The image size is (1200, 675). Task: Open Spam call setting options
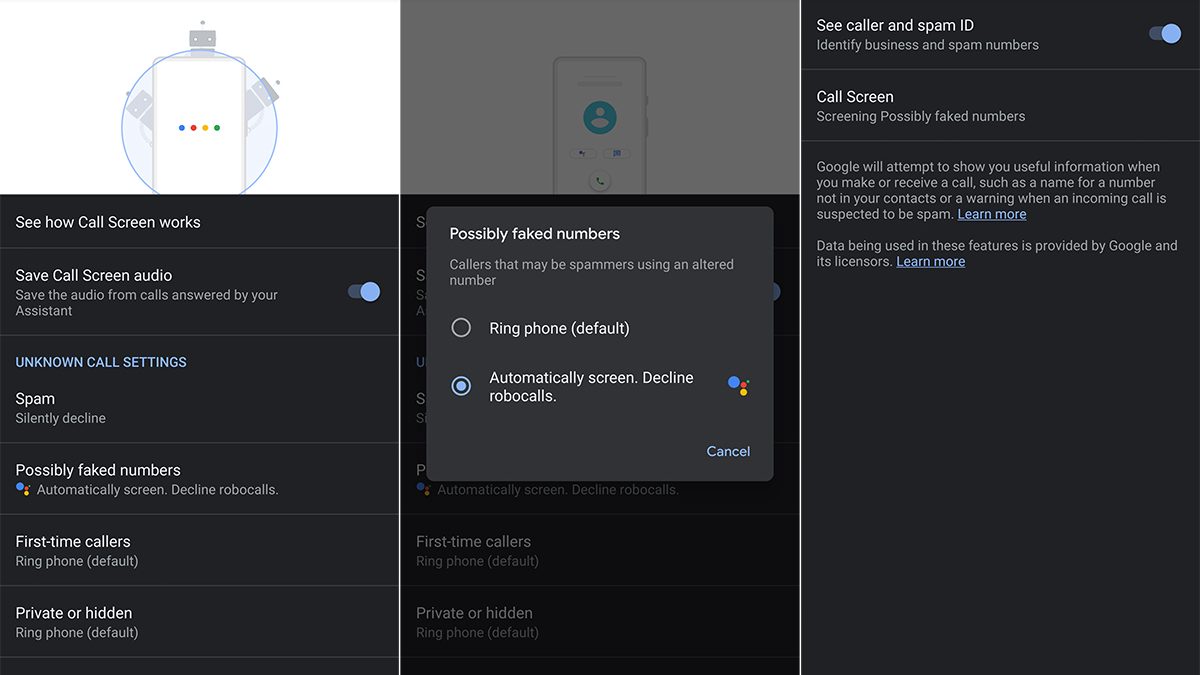199,407
